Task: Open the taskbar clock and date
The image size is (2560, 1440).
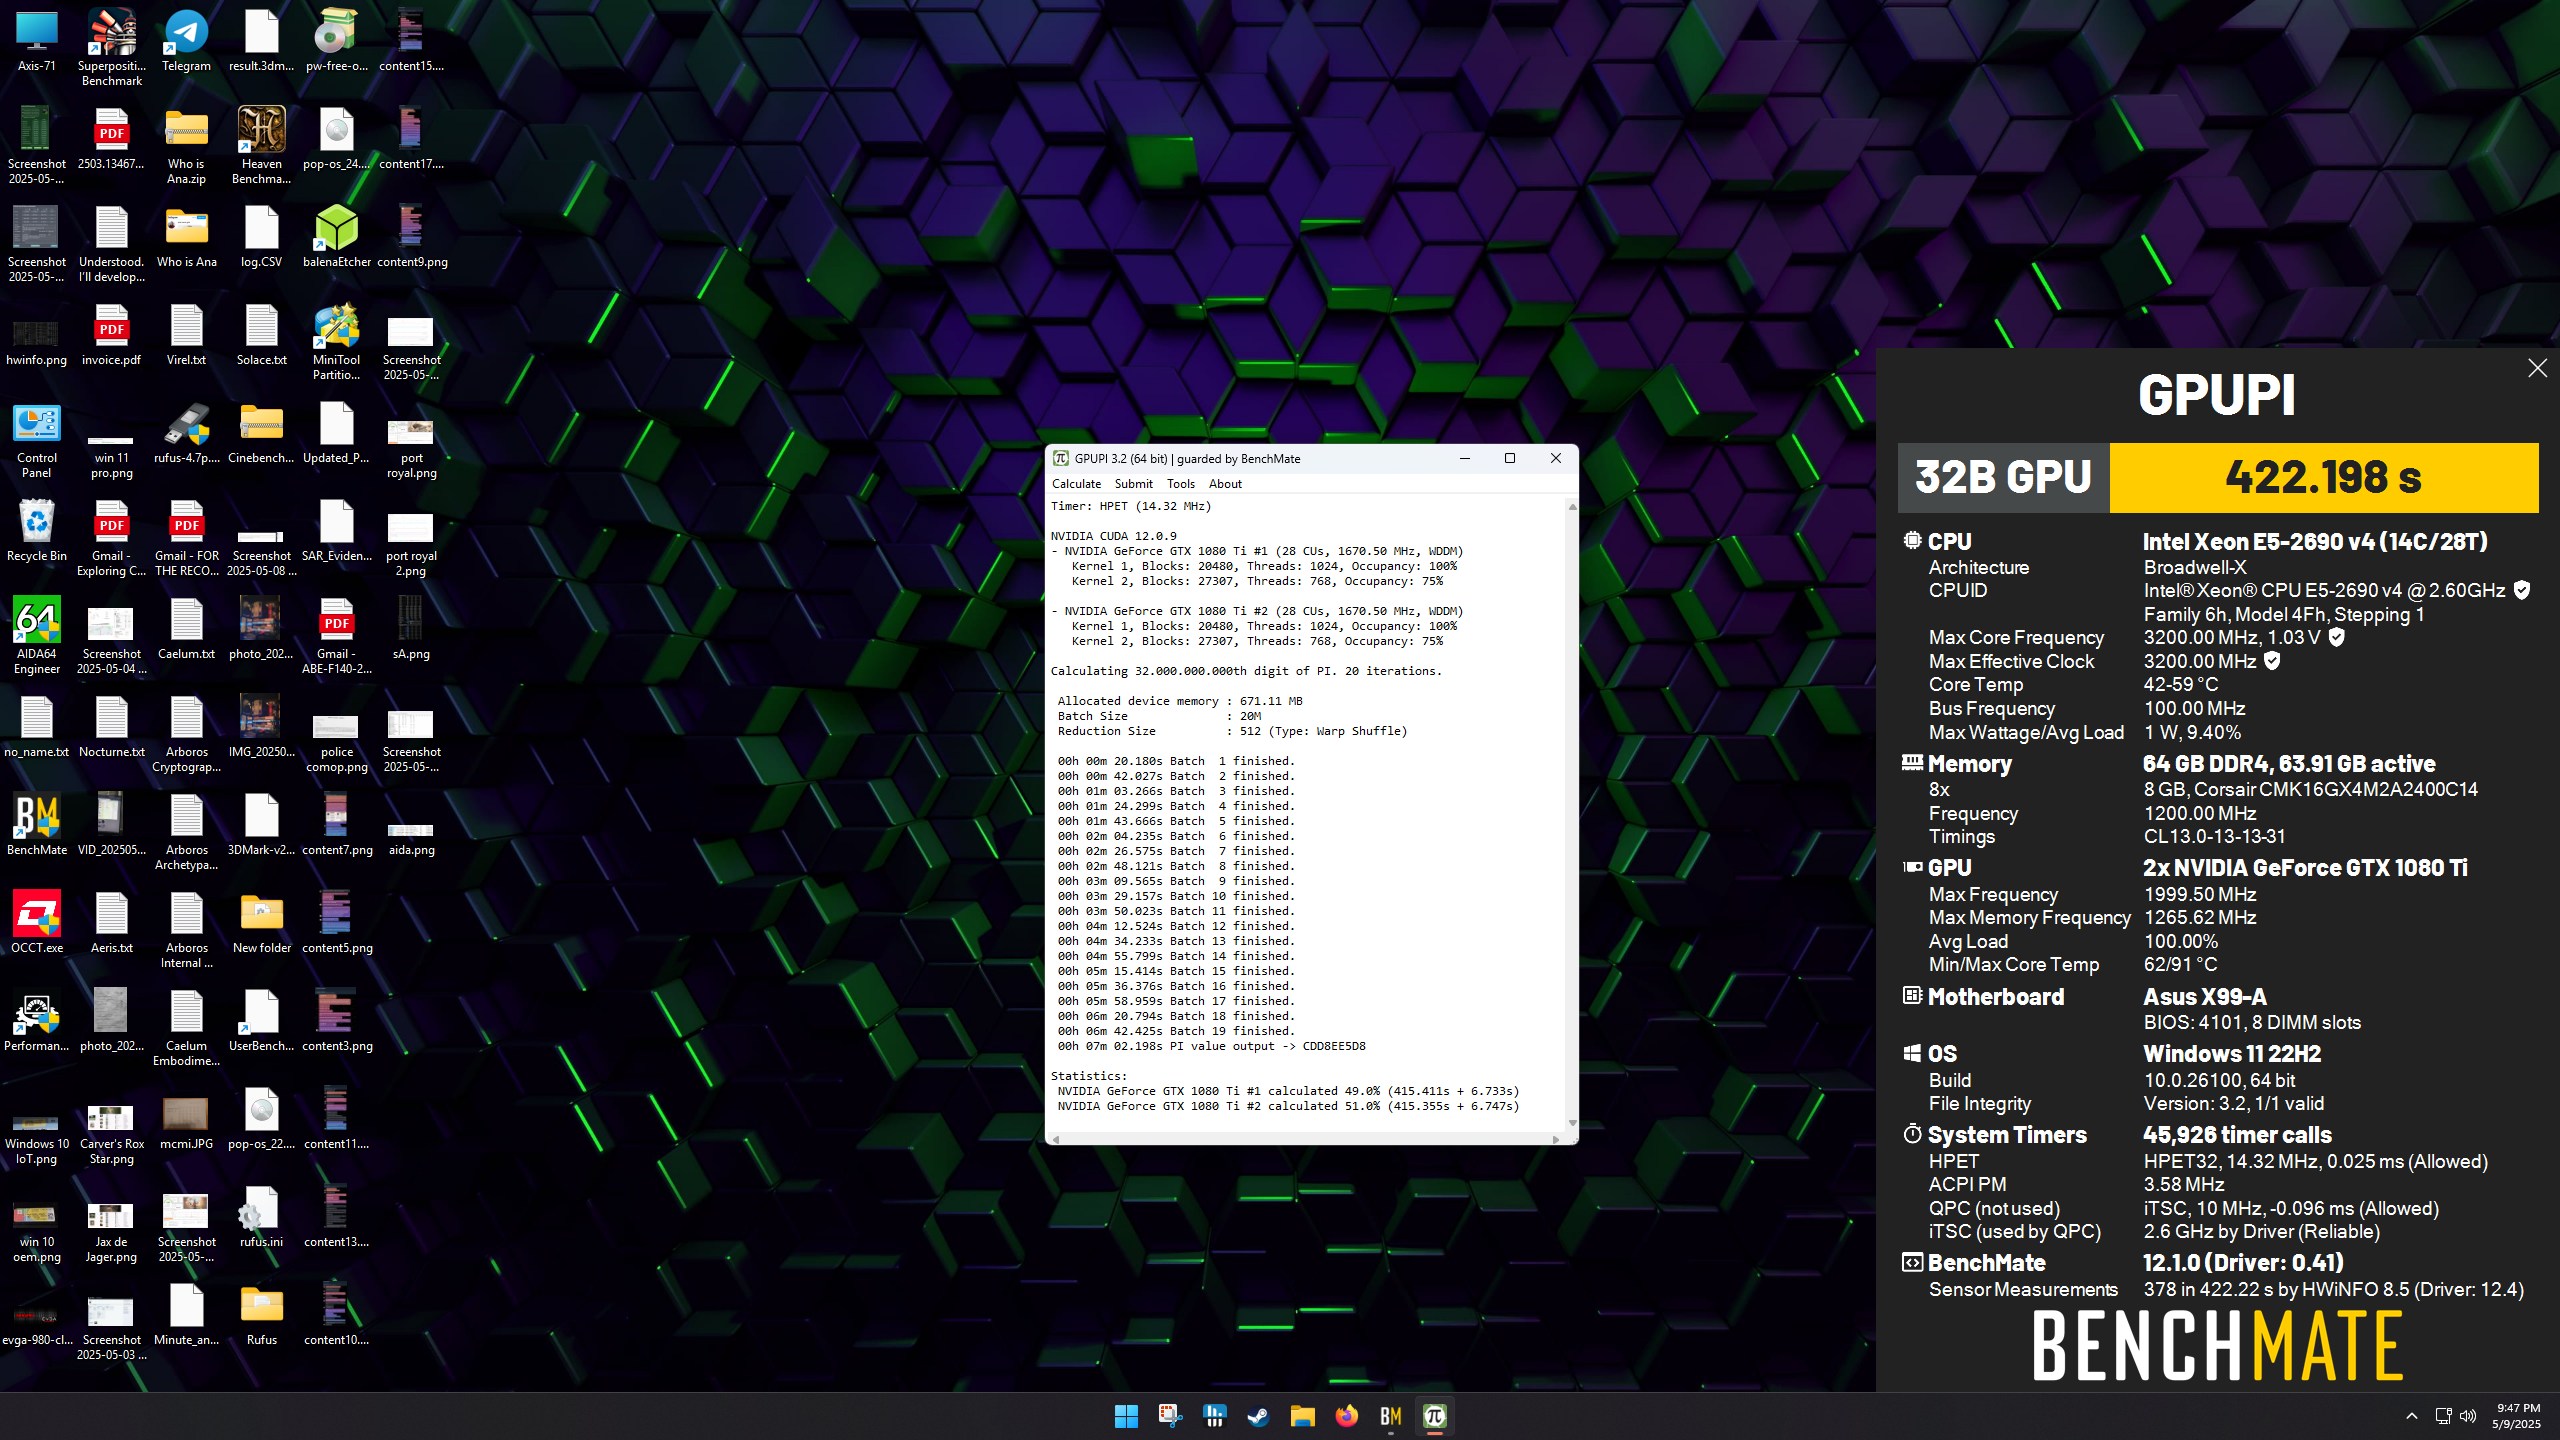Action: pyautogui.click(x=2517, y=1416)
